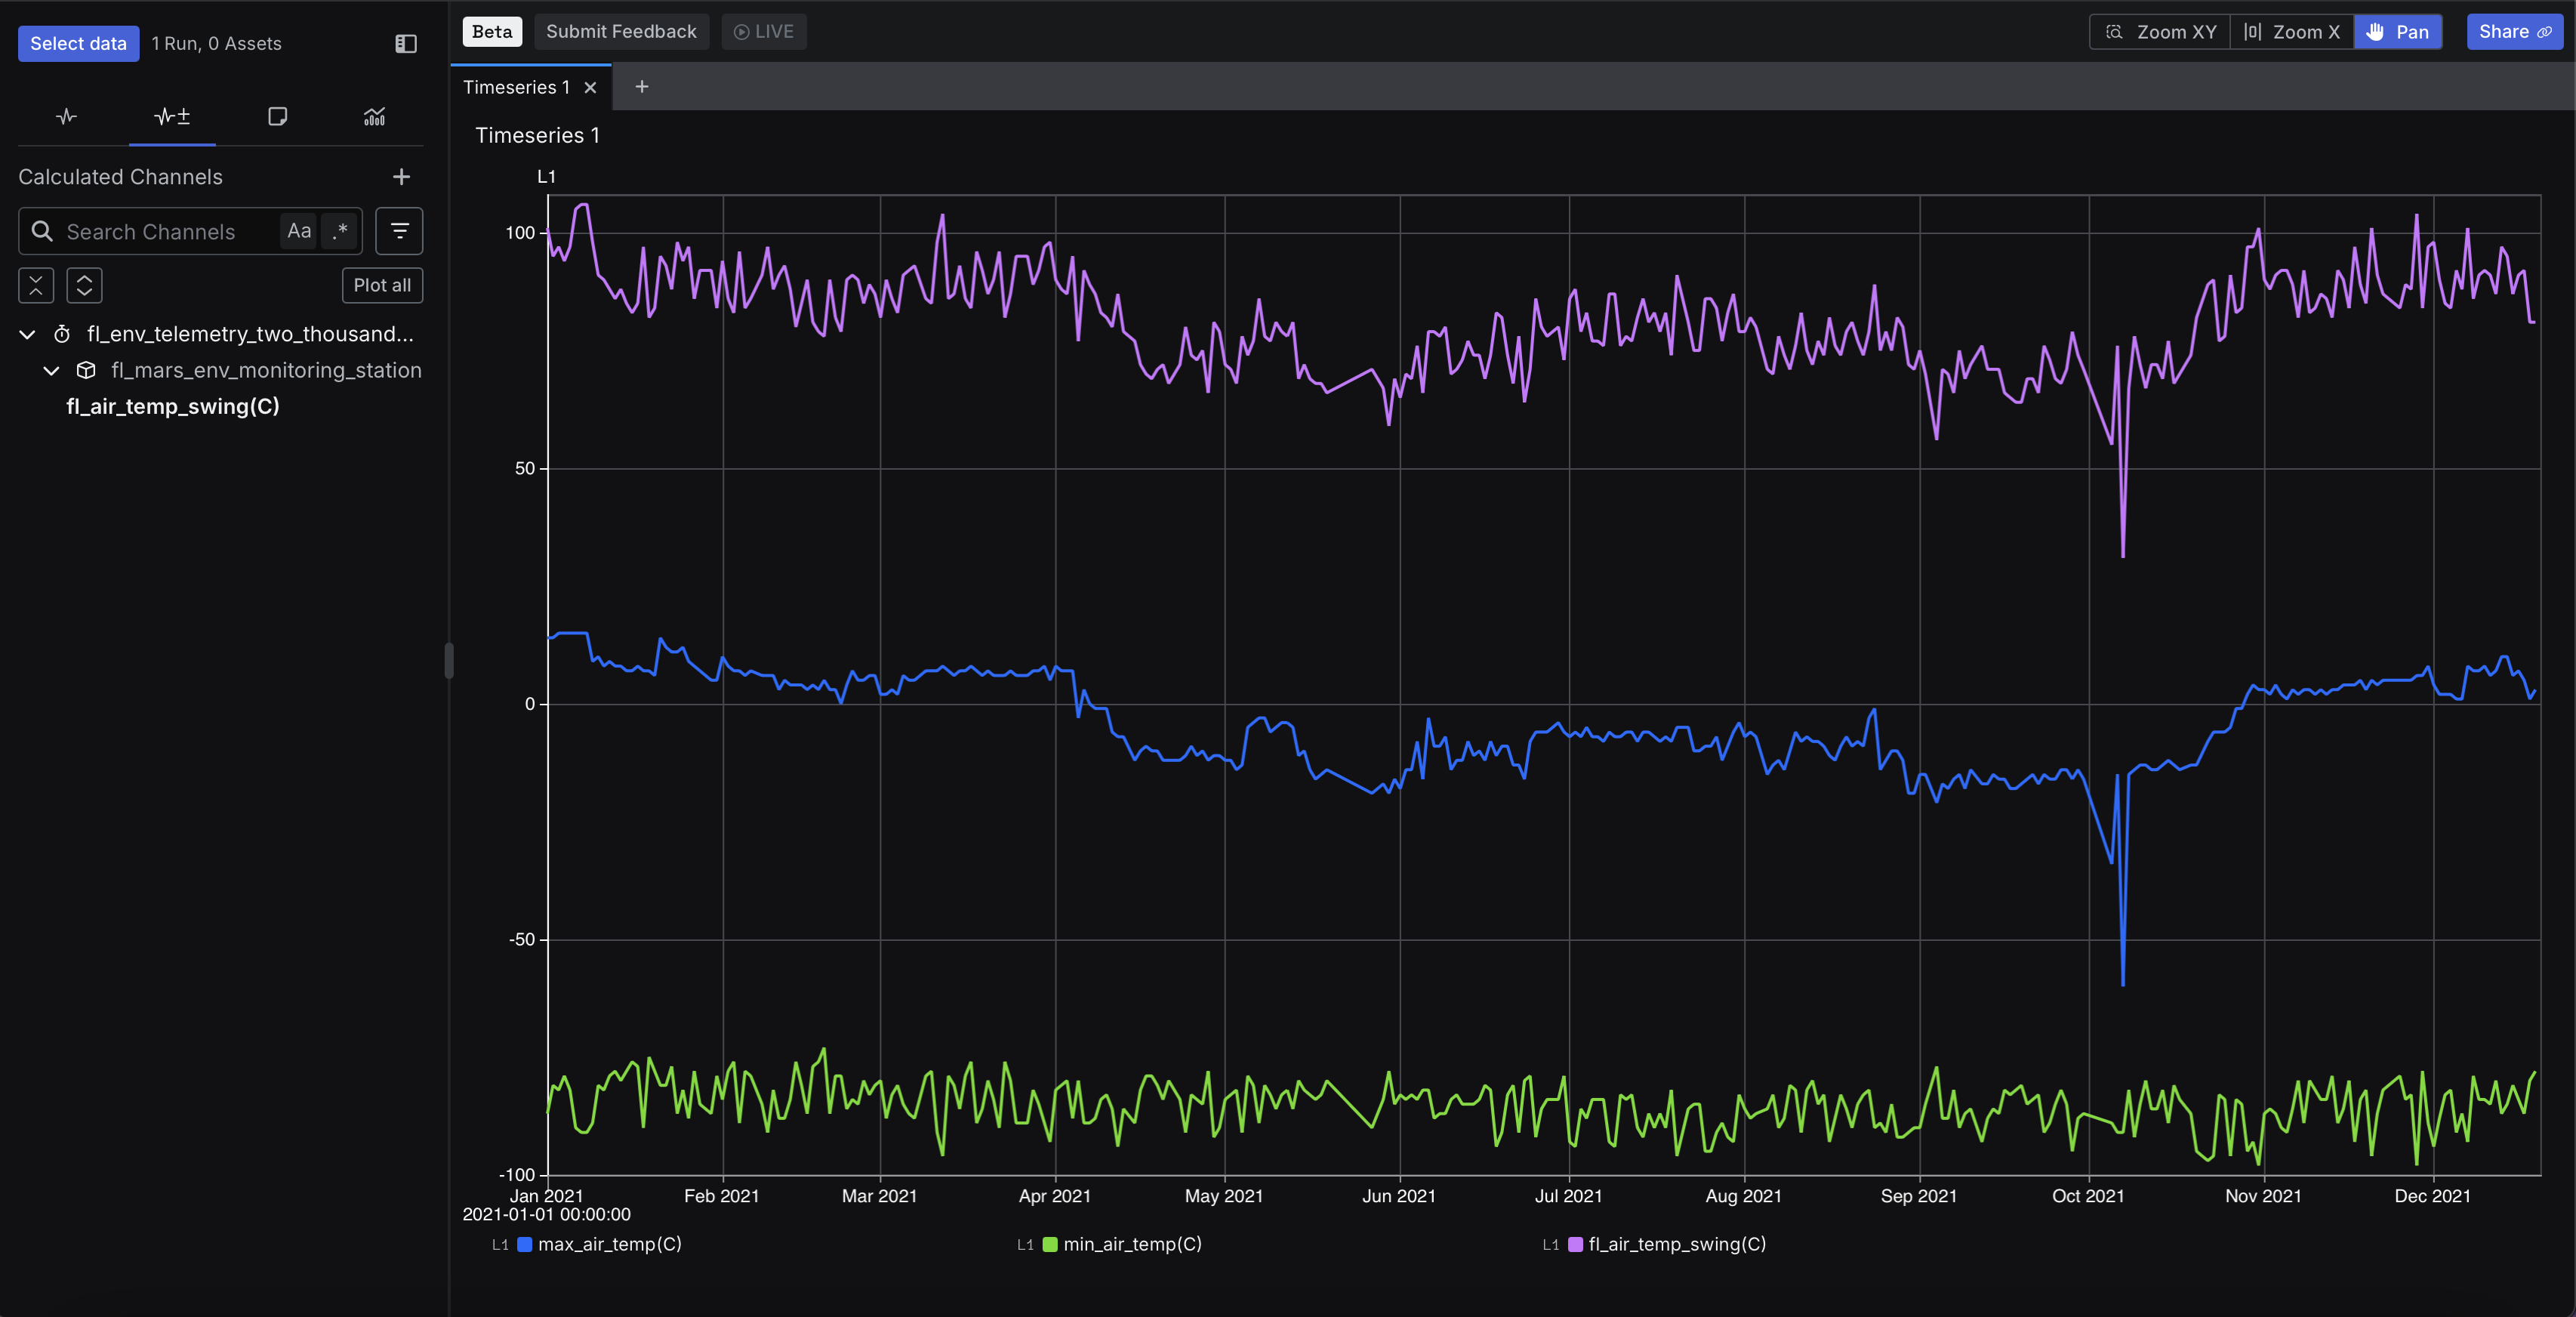This screenshot has height=1317, width=2576.
Task: Open the channels waveform sidebar tab
Action: click(x=66, y=117)
